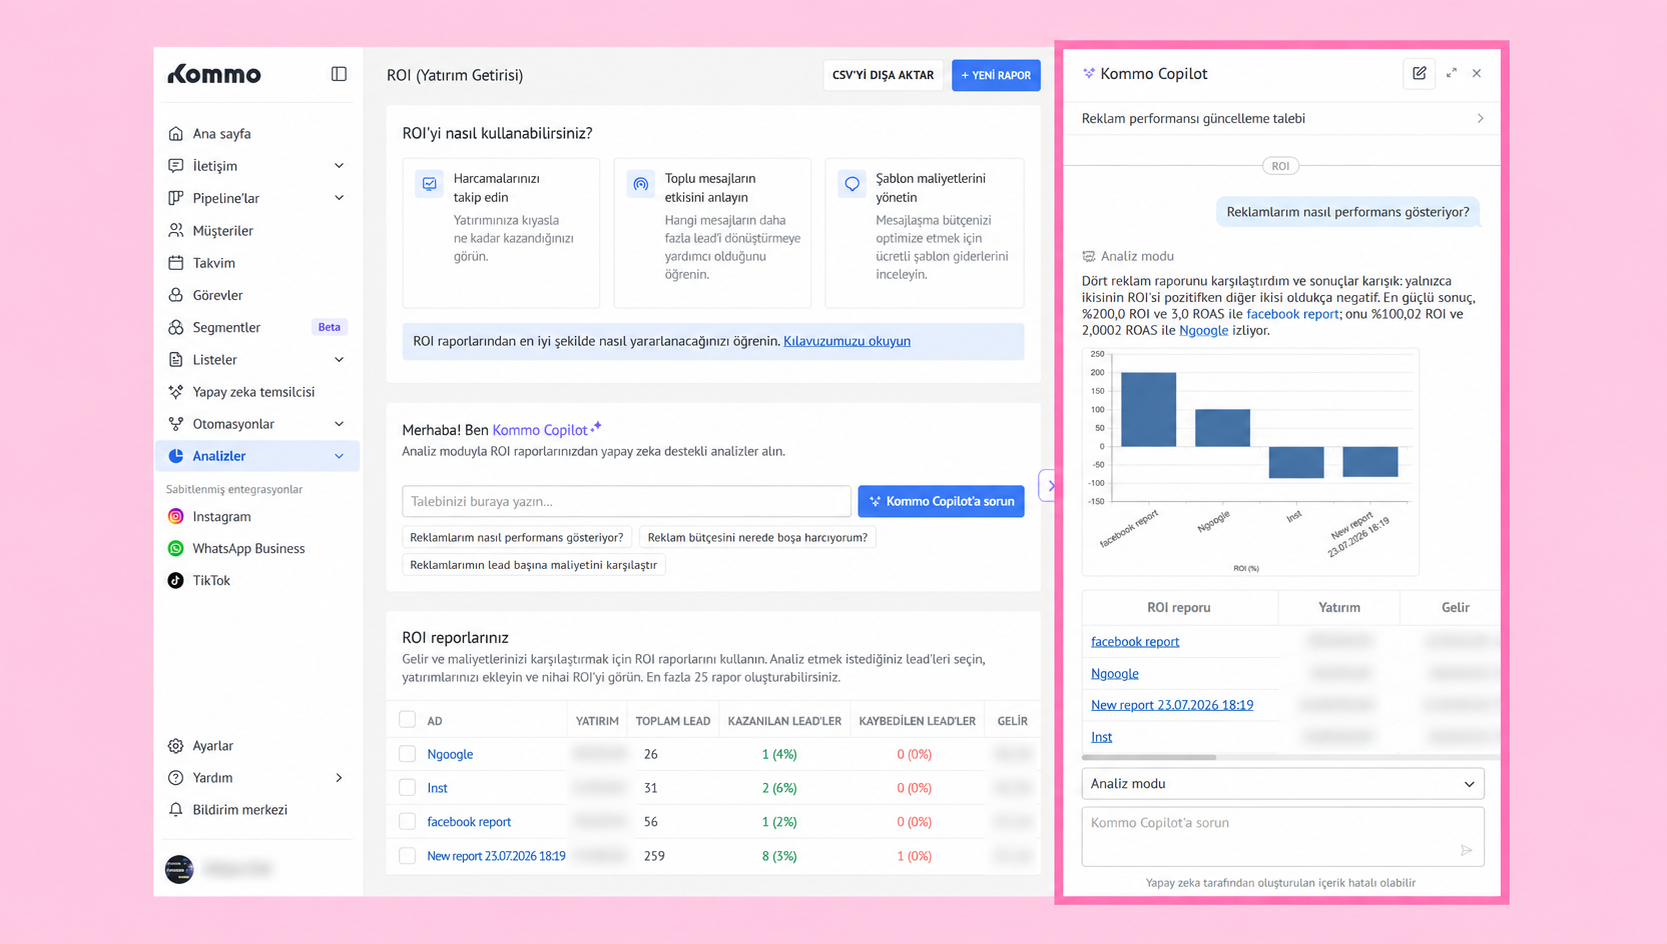Open Reklam performansı güncelleme talebi chevron

[1480, 118]
